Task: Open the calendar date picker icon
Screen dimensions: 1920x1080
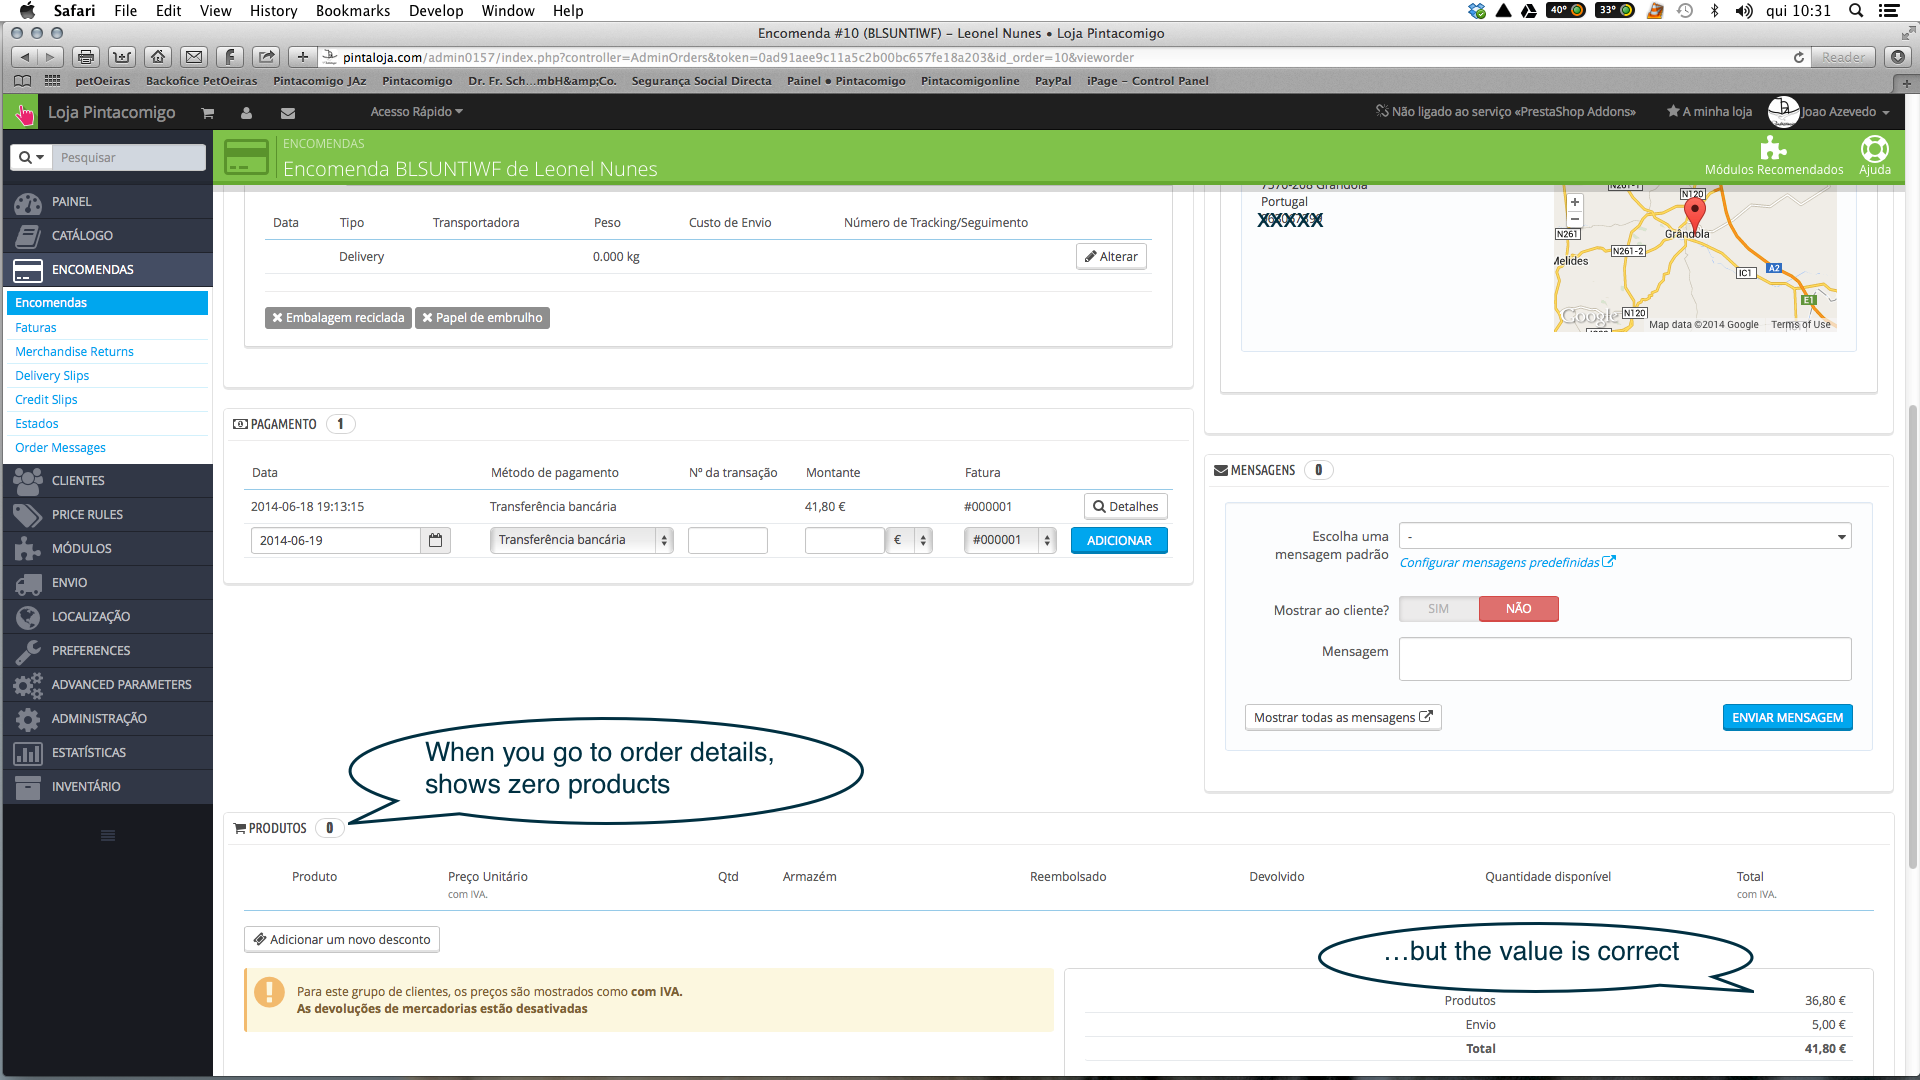Action: click(436, 540)
